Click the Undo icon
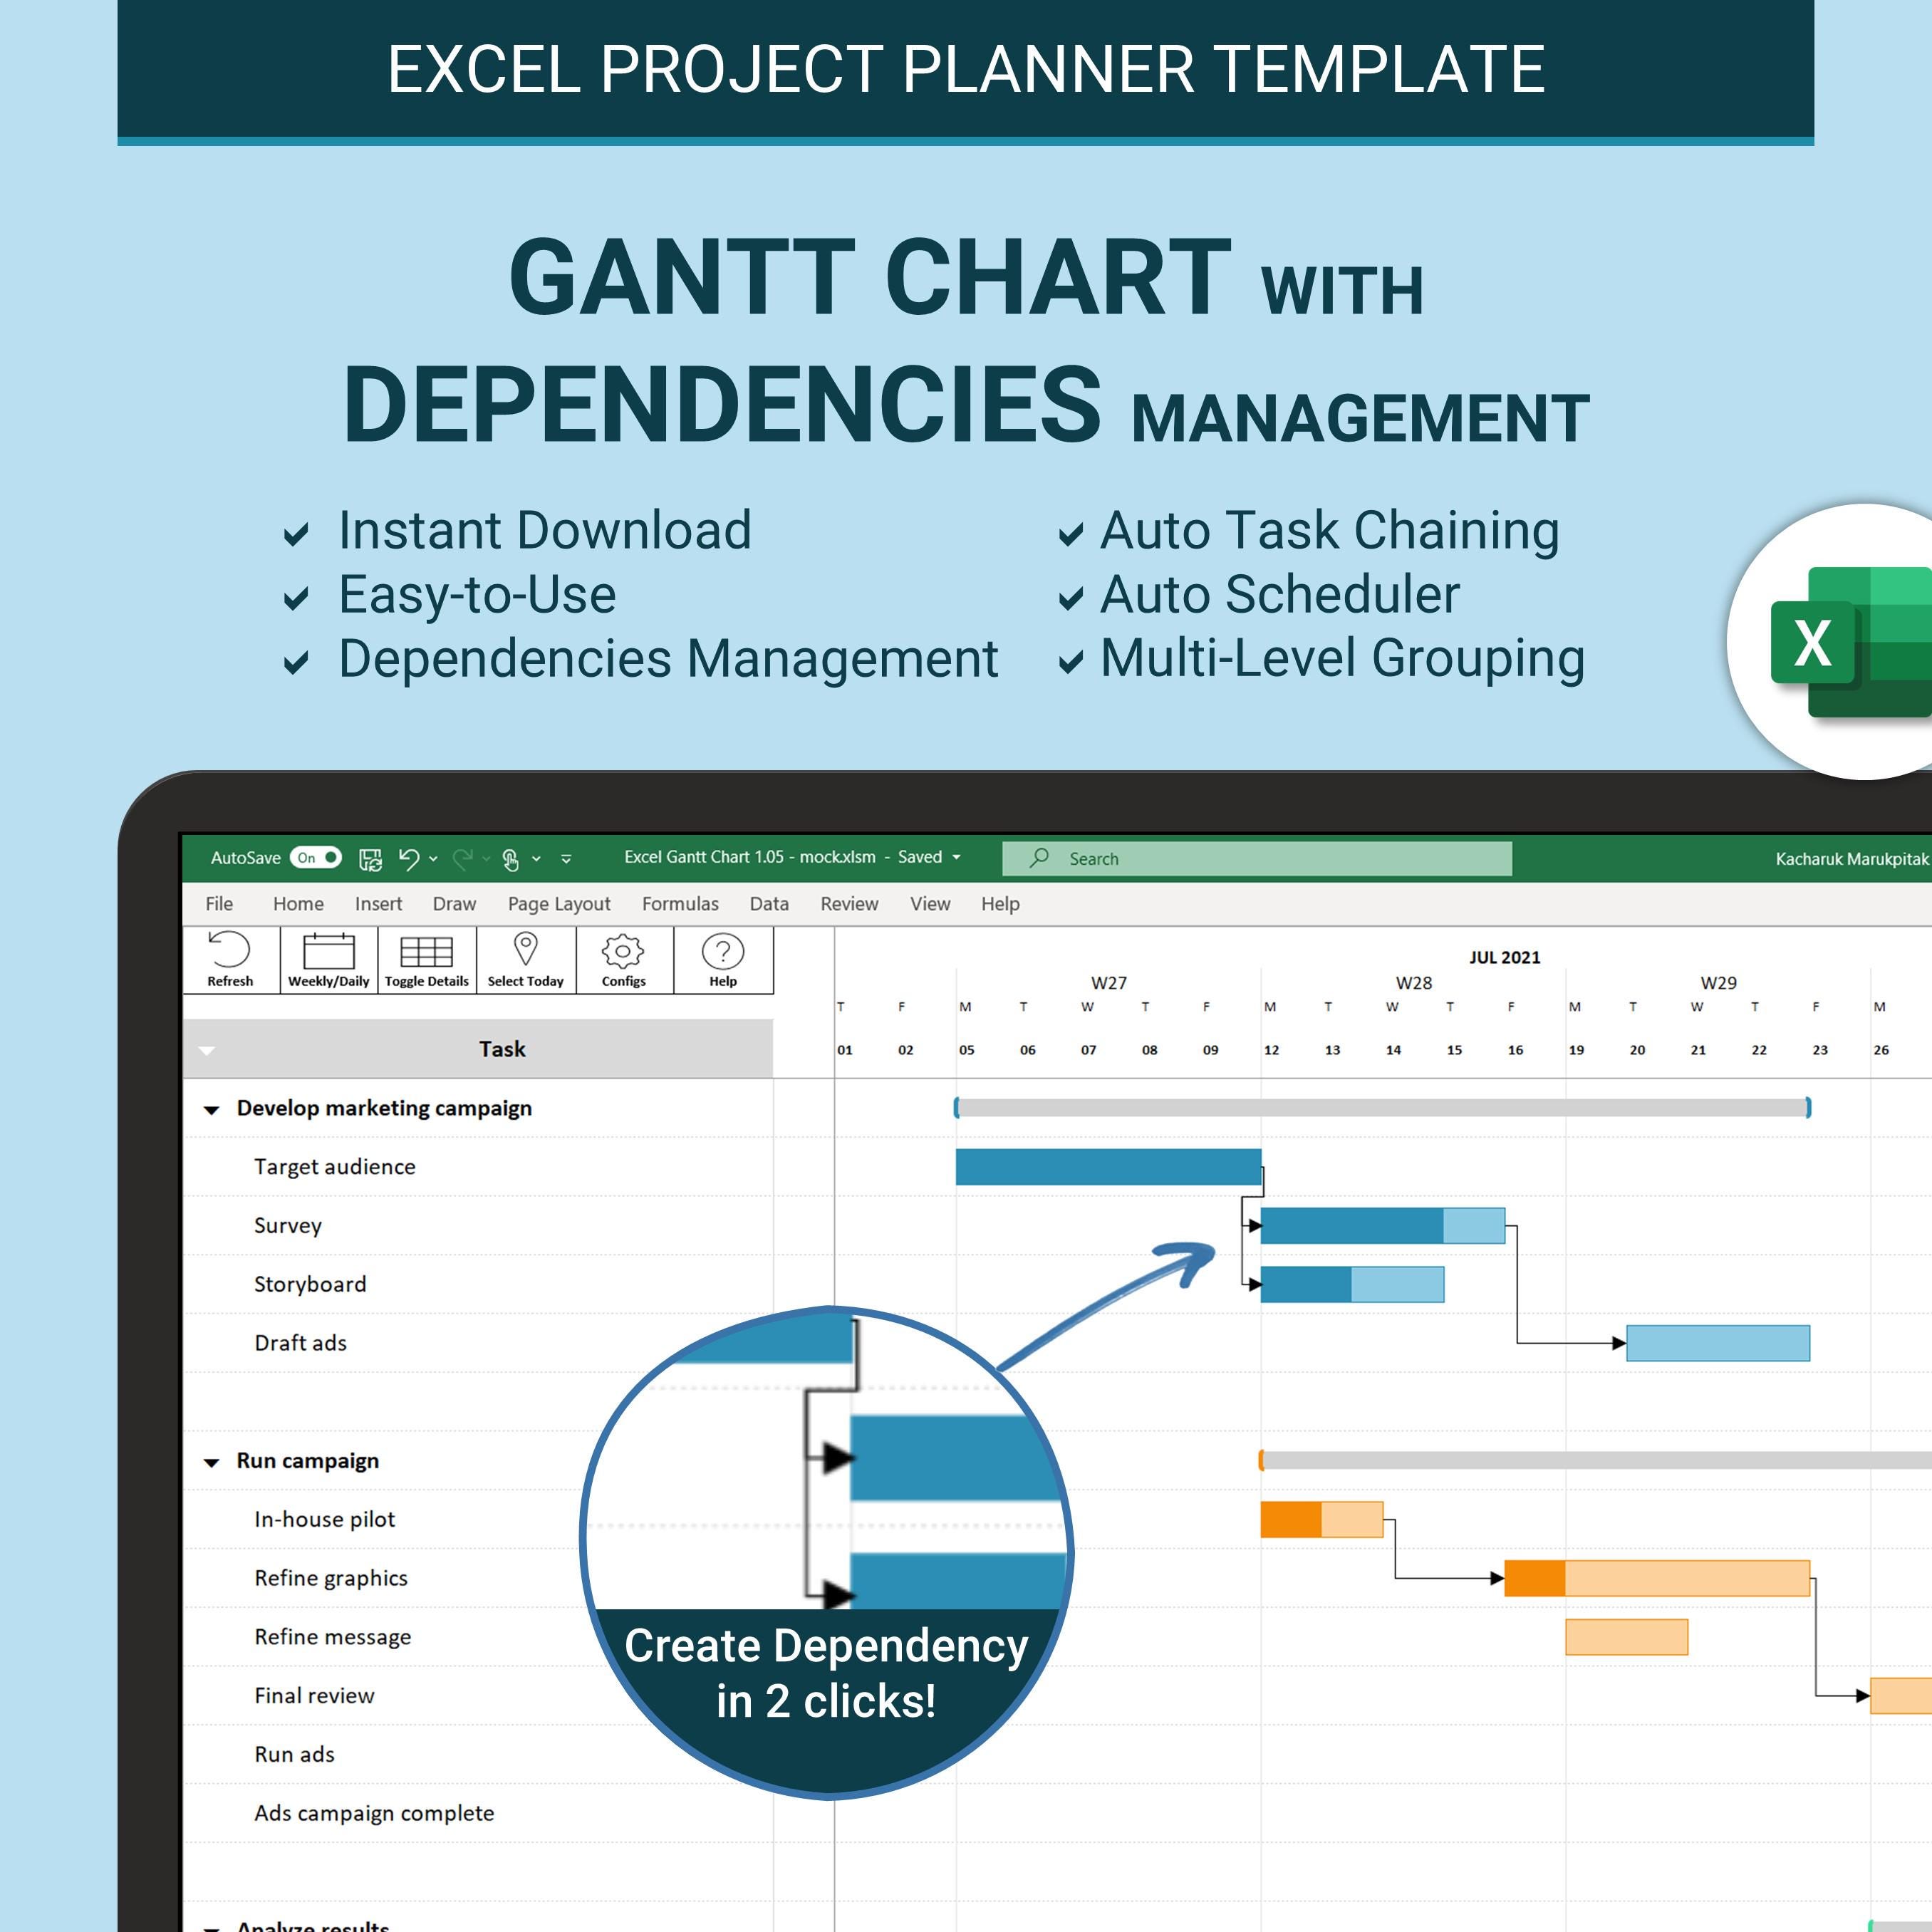Screen dimensions: 1932x1932 pos(409,858)
